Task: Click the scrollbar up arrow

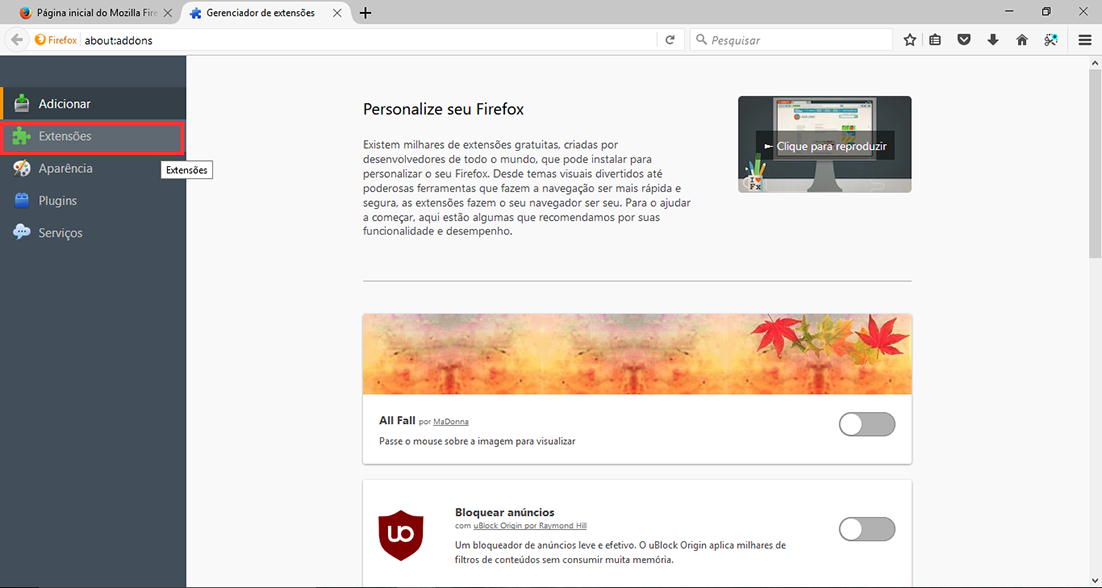Action: coord(1095,63)
